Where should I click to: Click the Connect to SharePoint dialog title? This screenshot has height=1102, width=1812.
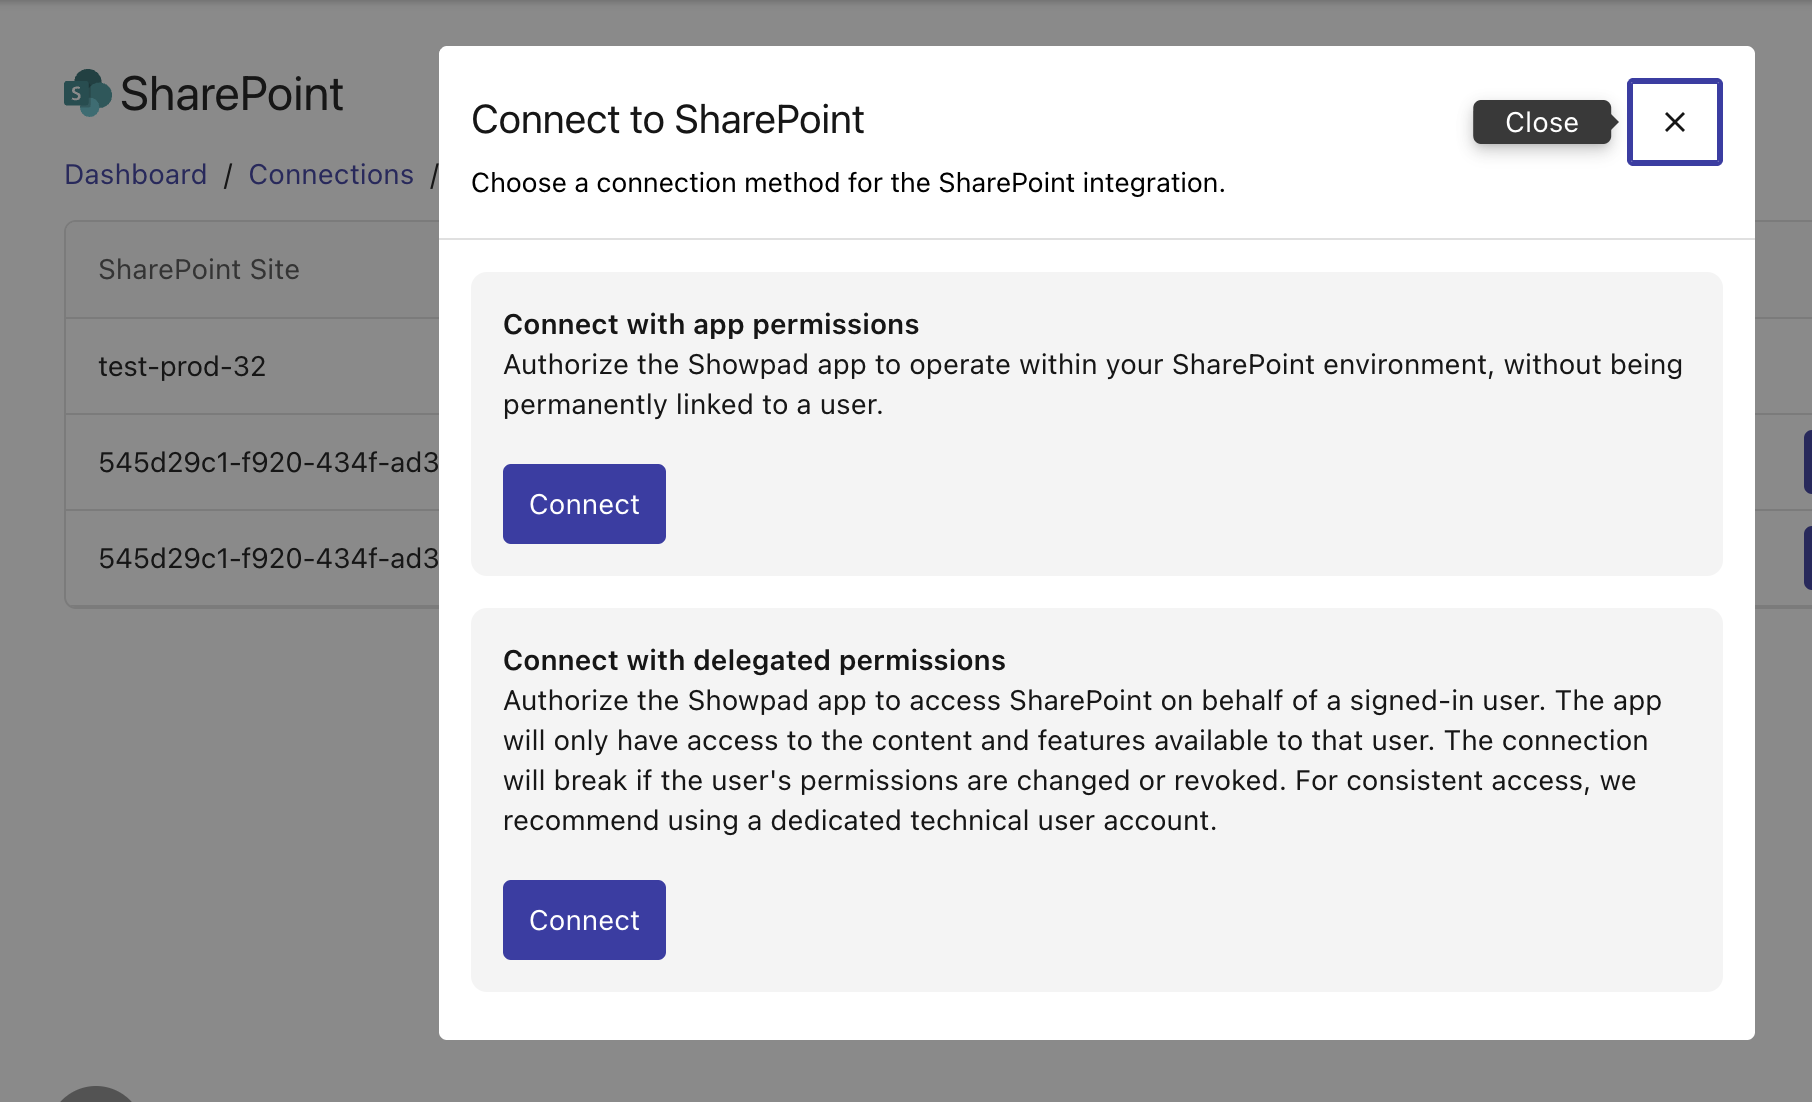tap(667, 120)
